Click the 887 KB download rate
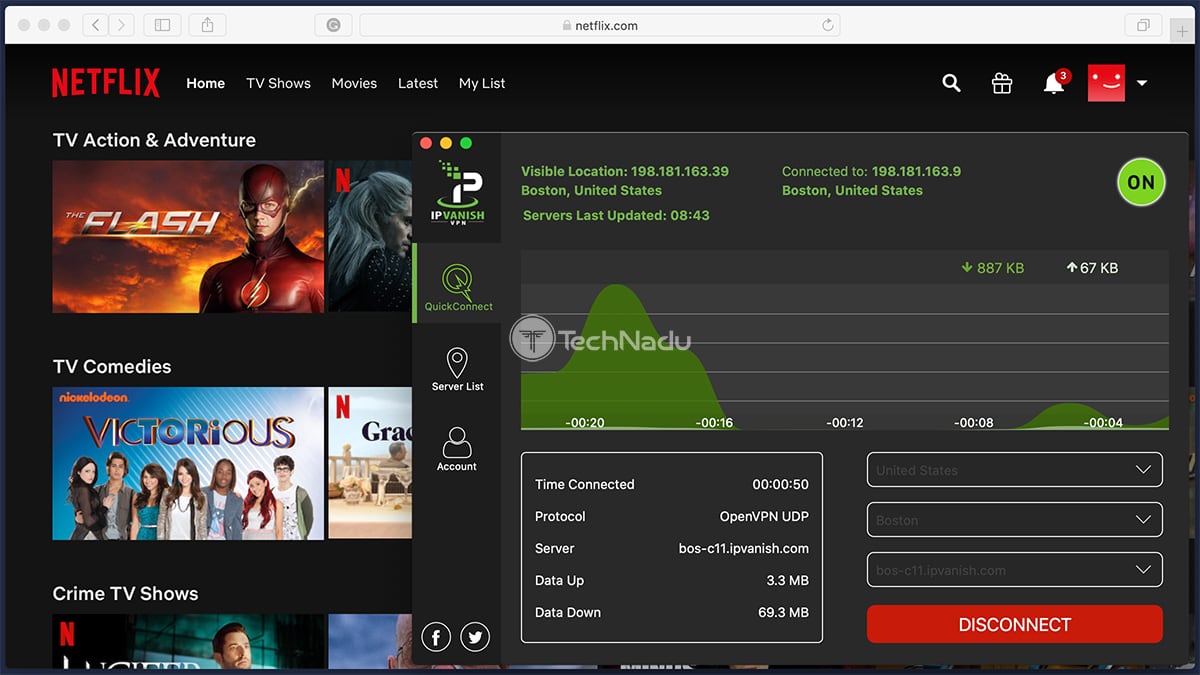 (992, 267)
